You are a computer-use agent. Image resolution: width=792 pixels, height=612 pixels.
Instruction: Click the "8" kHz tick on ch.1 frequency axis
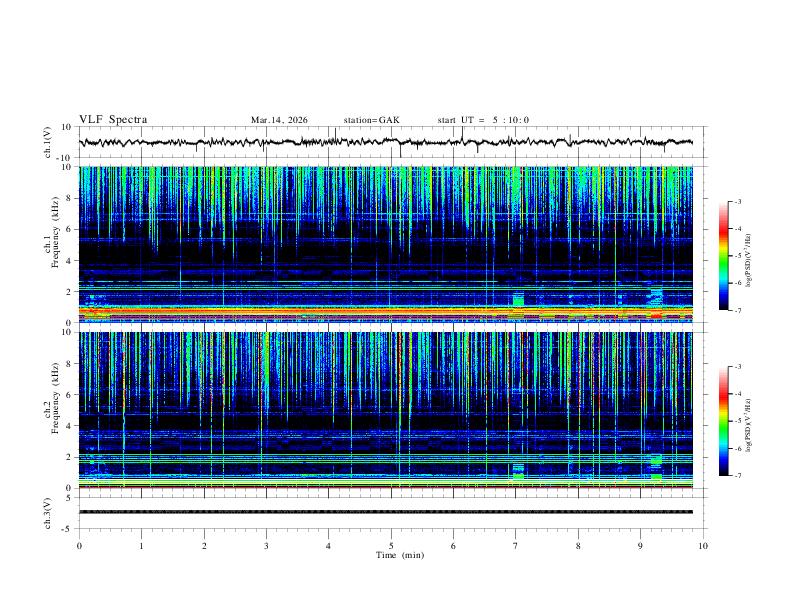tap(69, 198)
